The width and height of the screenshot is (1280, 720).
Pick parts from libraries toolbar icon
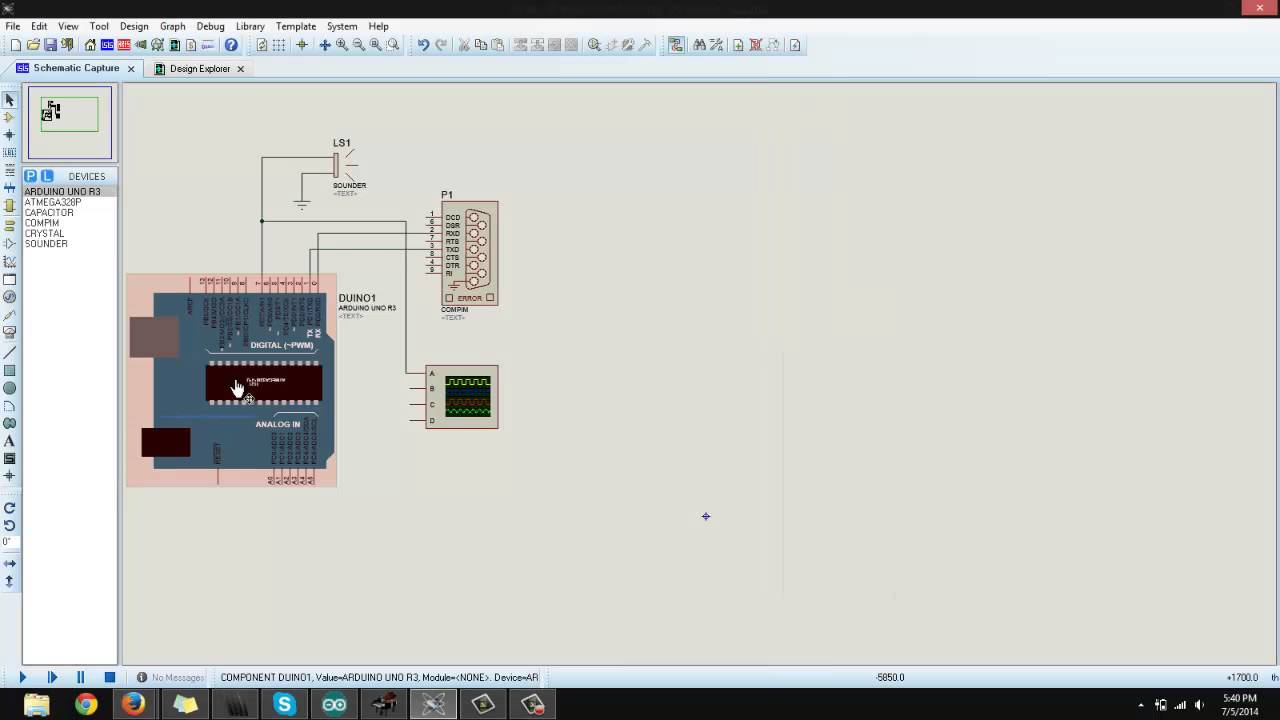(594, 45)
